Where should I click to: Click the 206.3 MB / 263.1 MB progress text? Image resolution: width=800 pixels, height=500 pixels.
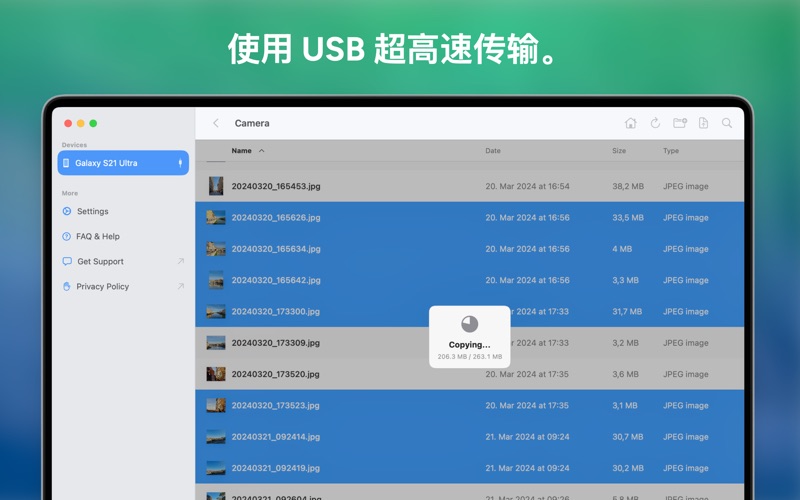(469, 357)
